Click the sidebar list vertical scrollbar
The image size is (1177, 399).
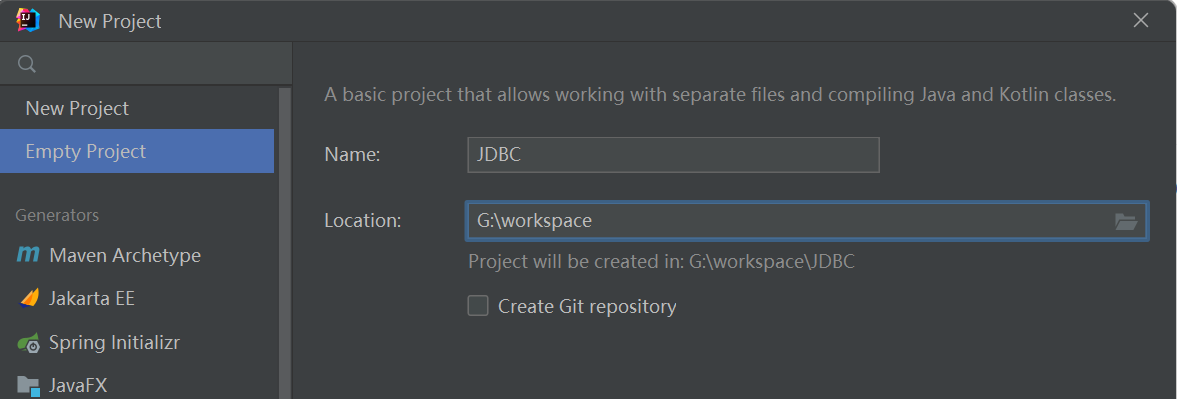point(284,243)
